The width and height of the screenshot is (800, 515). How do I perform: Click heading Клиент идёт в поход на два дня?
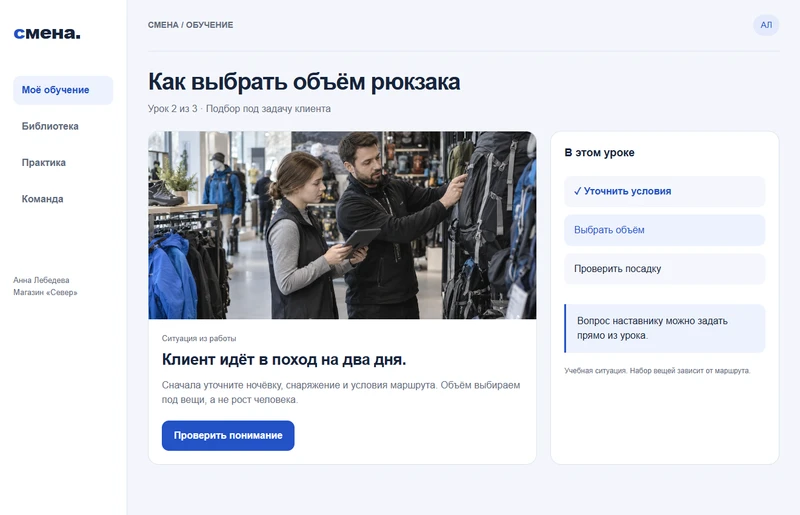pyautogui.click(x=284, y=359)
